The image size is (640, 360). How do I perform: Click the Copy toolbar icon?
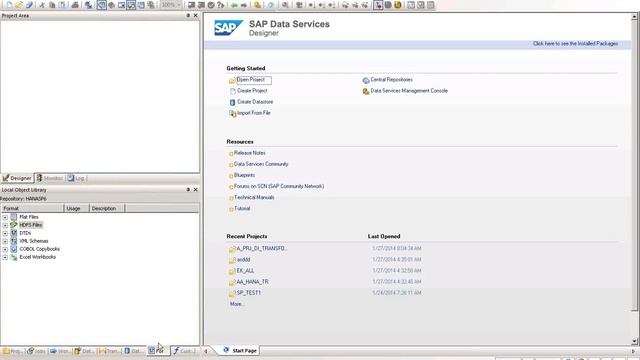(52, 5)
